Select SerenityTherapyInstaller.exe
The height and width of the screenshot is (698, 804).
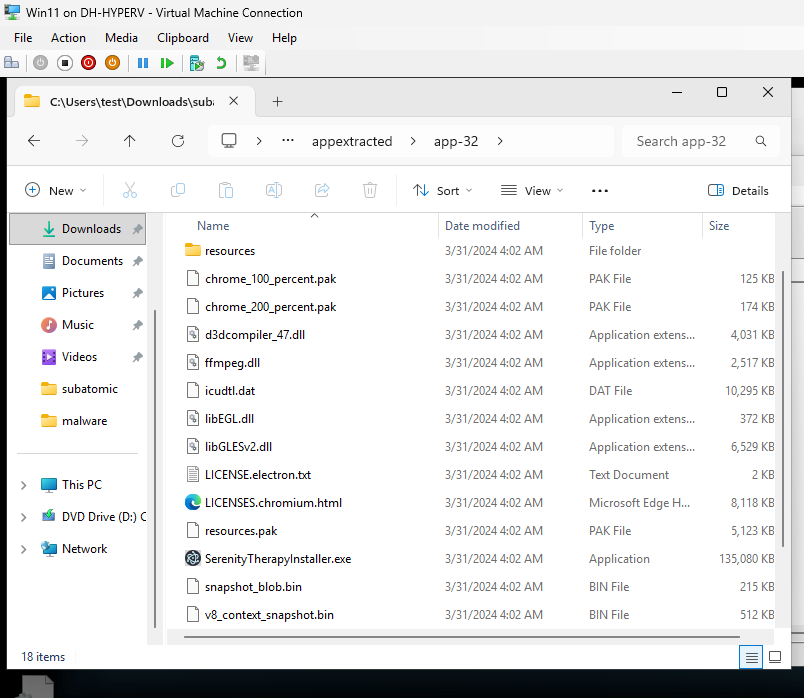coord(277,559)
